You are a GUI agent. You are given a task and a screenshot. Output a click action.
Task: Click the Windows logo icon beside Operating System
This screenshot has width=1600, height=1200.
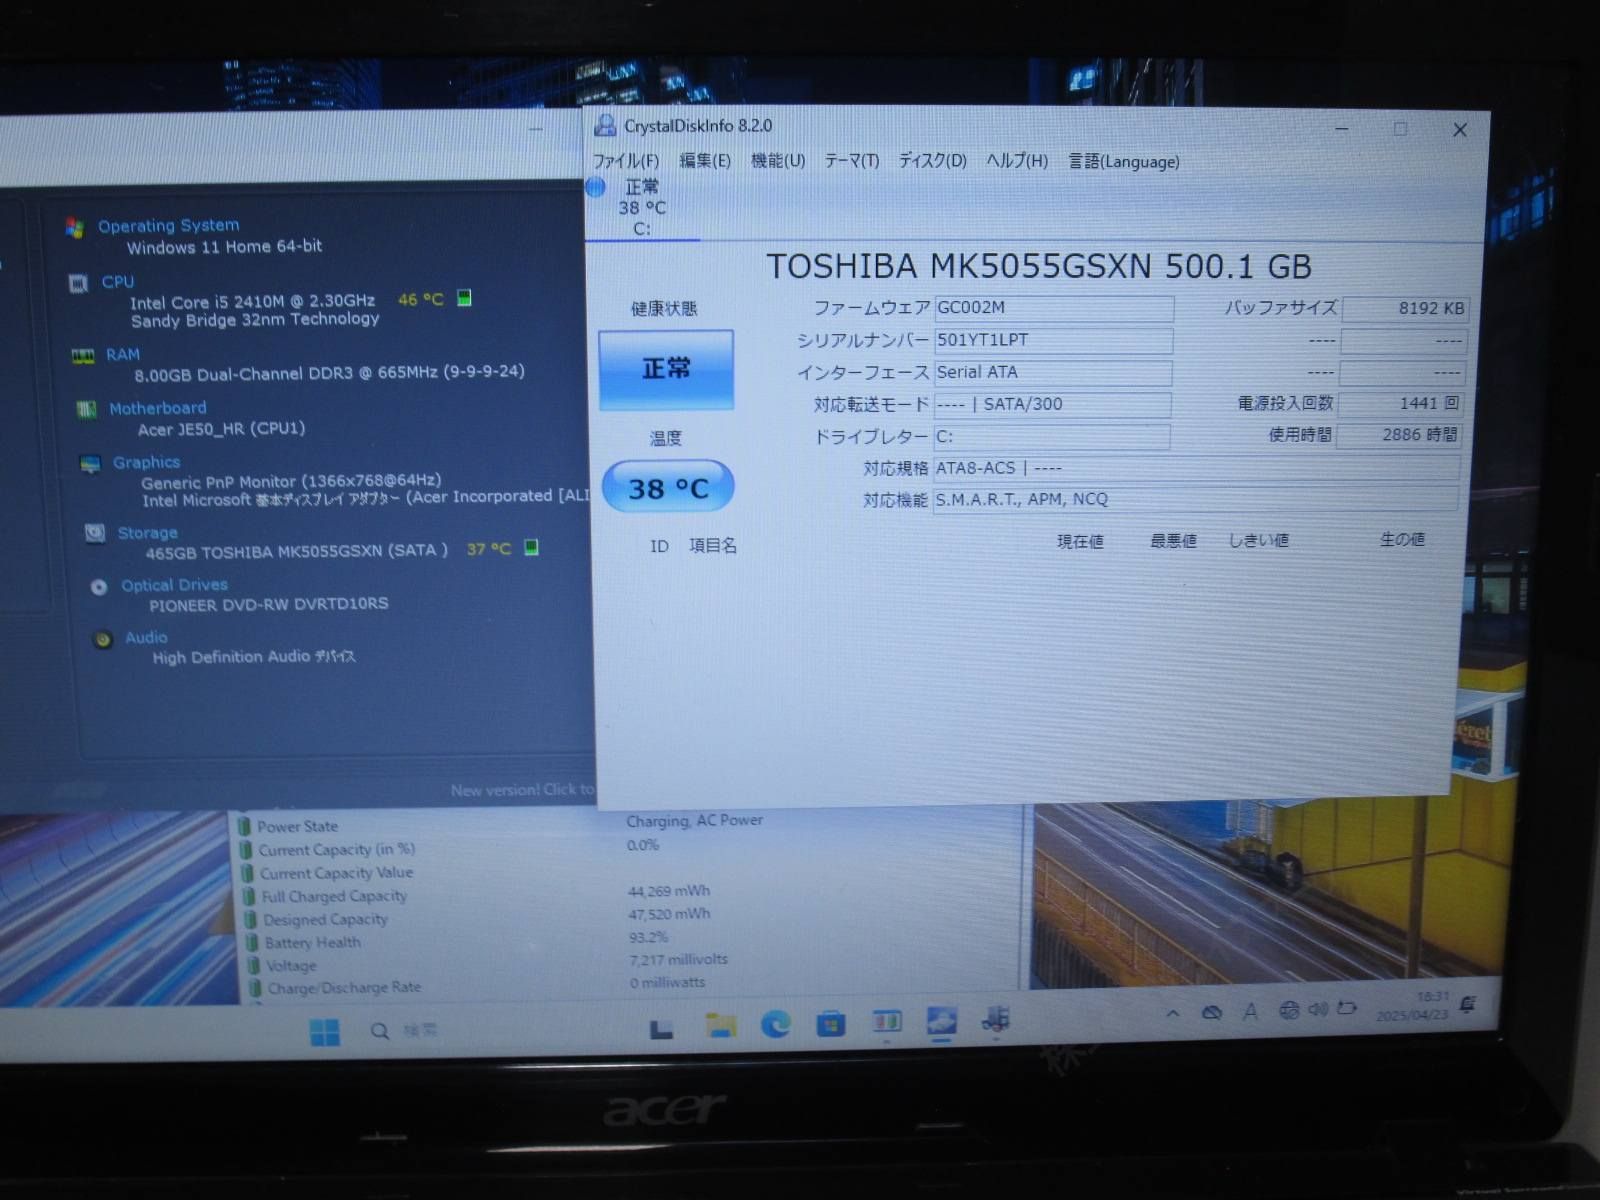point(75,228)
